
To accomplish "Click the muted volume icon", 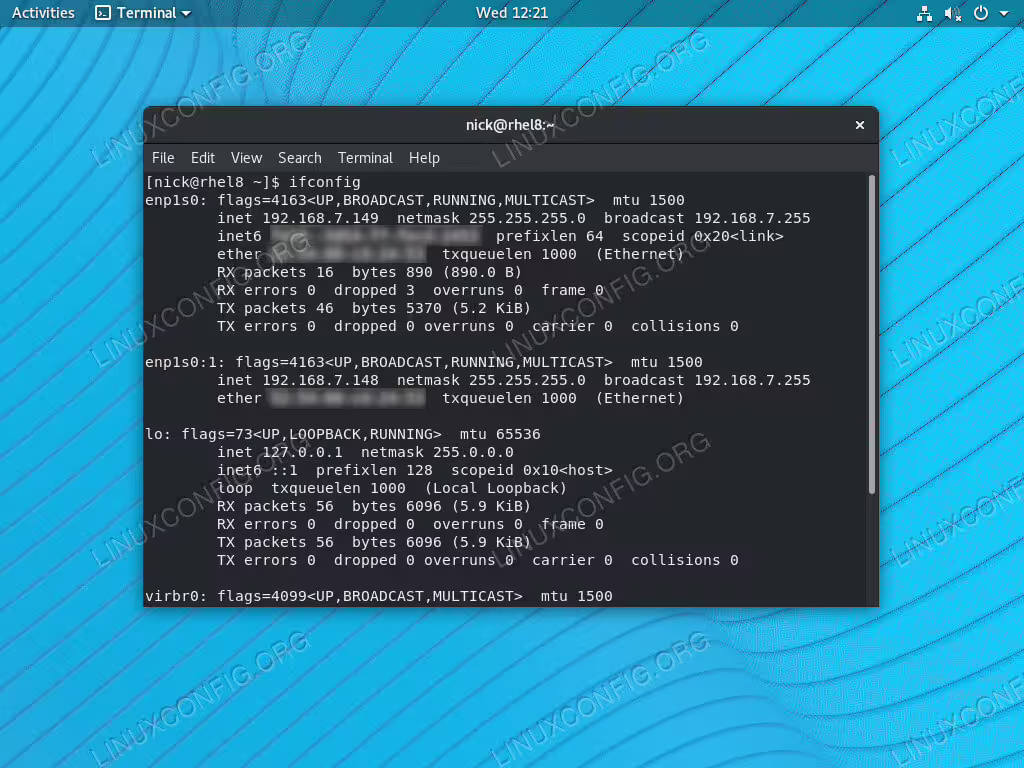I will click(953, 14).
